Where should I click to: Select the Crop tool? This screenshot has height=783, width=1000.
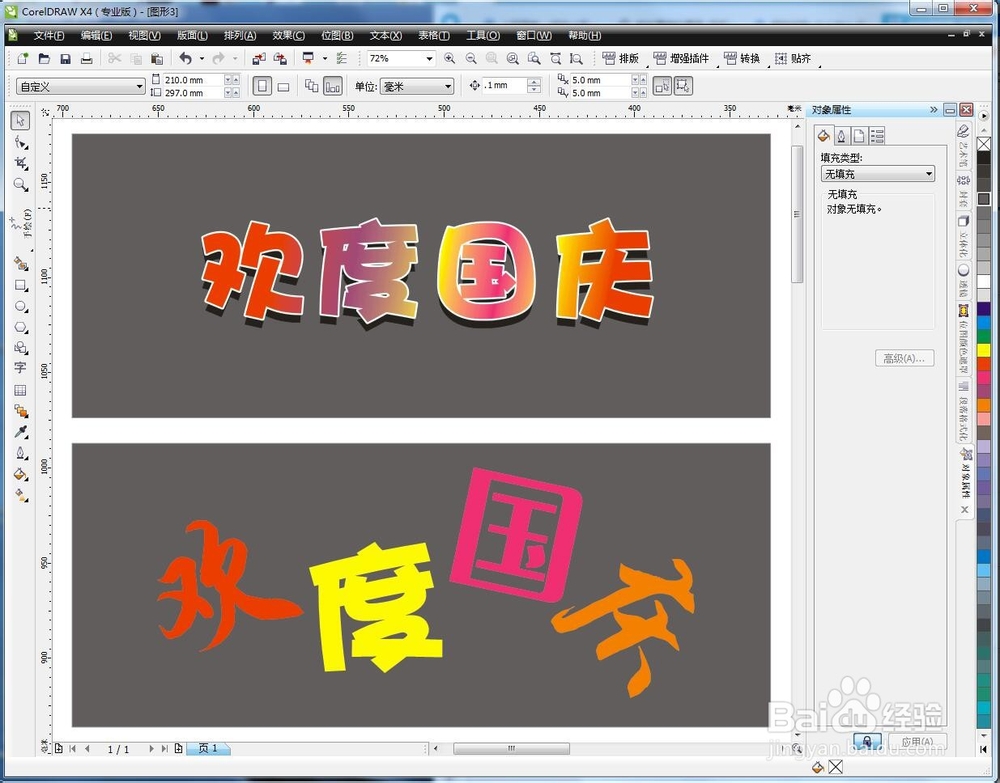(20, 164)
